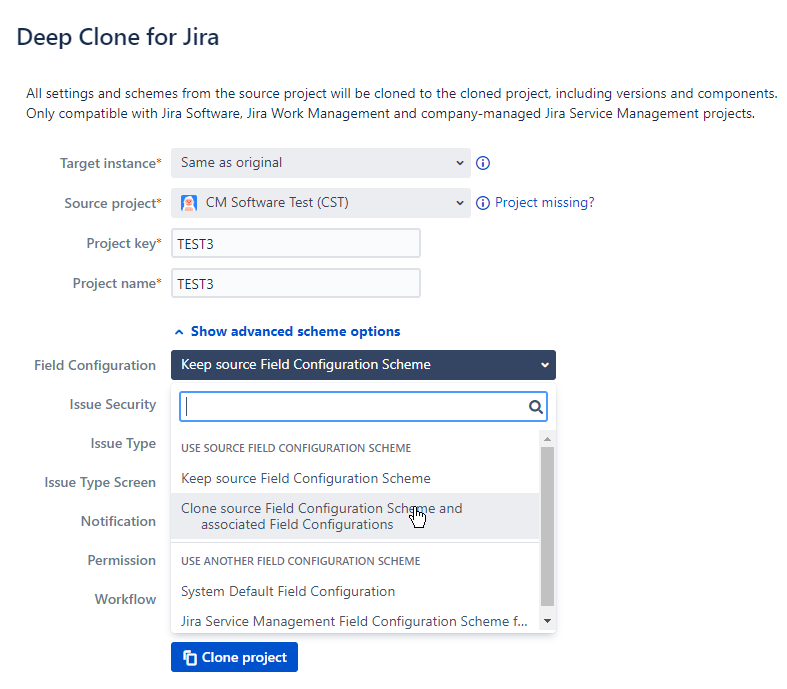Click copy icon on Clone project button
787x689 pixels.
[x=190, y=657]
